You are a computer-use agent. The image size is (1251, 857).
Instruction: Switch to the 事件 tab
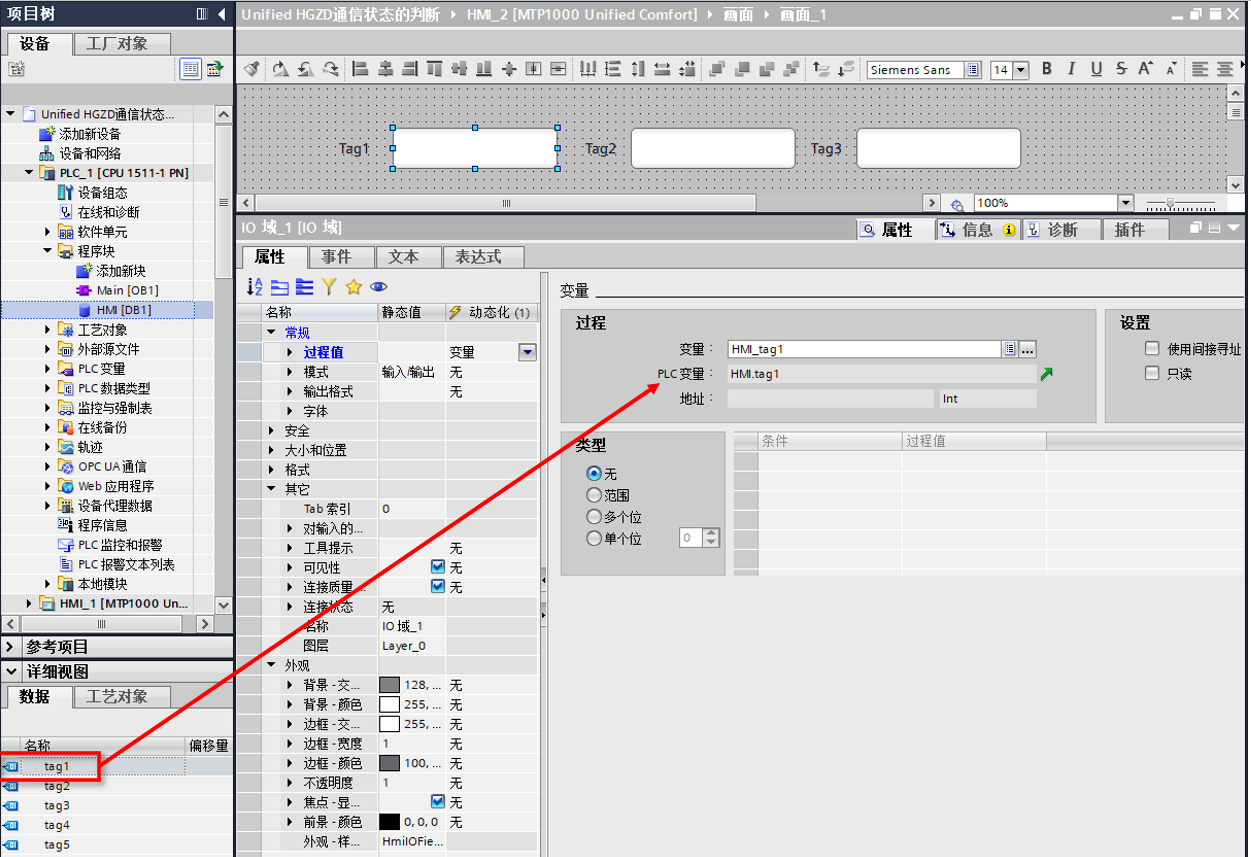[x=336, y=257]
